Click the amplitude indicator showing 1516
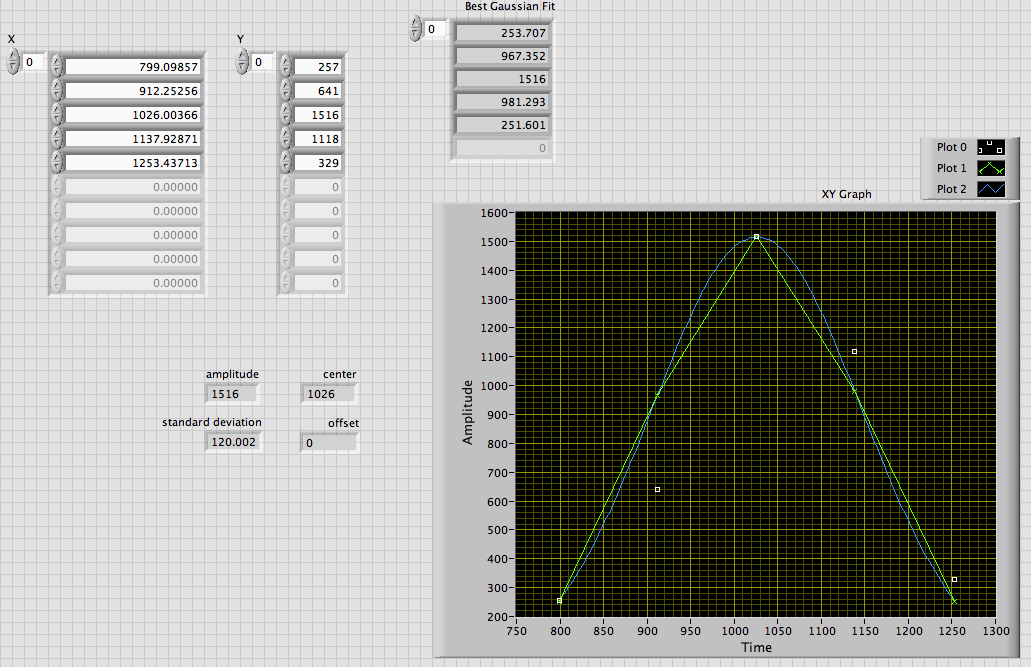 [x=232, y=394]
